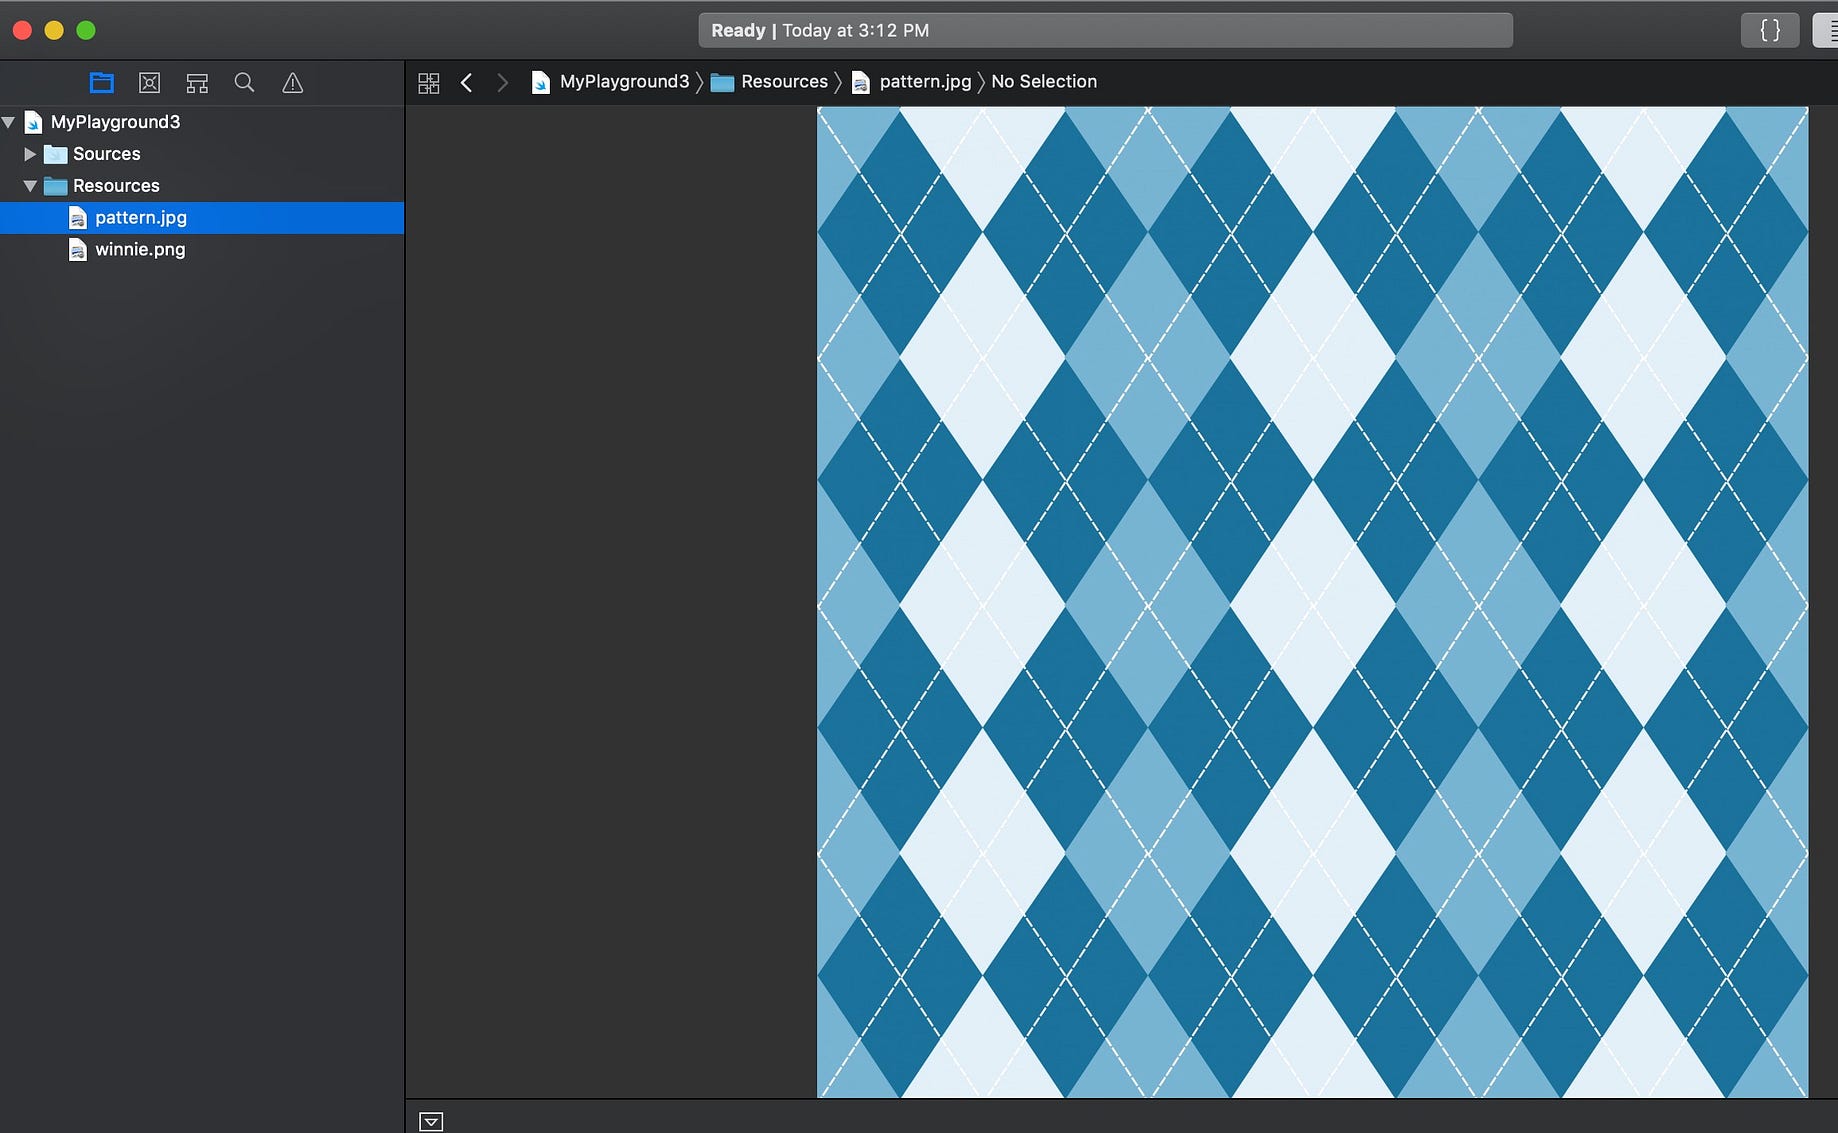
Task: Click the MyPlayground3 swift icon in the navigator
Action: click(x=33, y=122)
